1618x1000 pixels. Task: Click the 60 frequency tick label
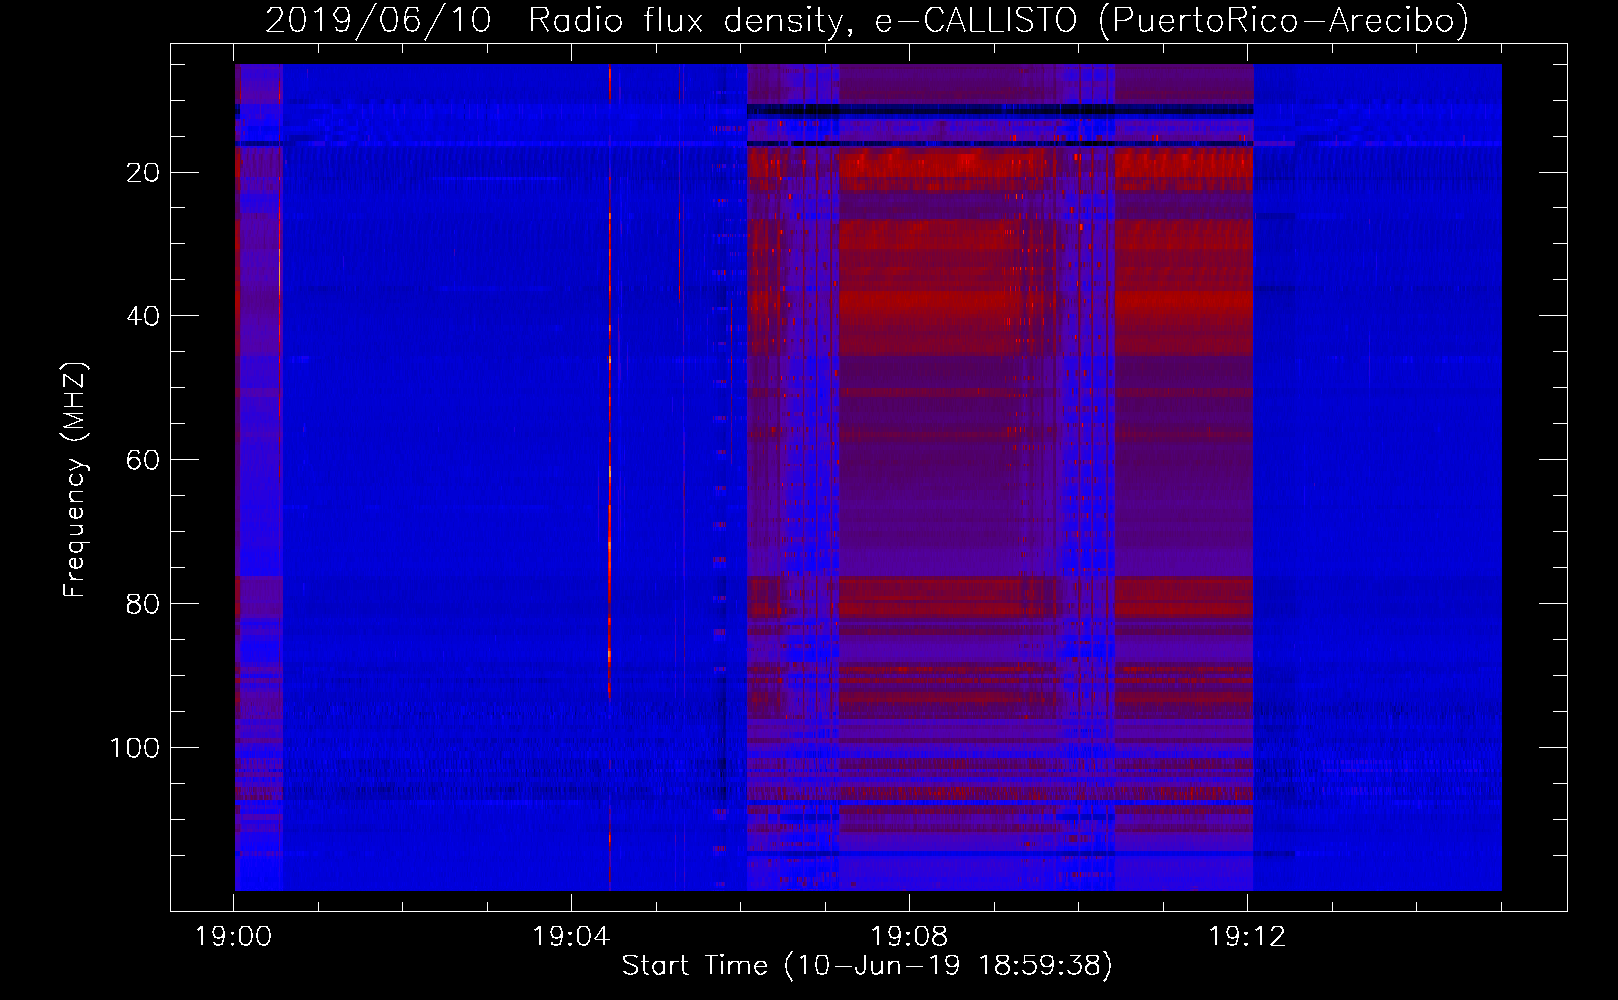tap(143, 460)
